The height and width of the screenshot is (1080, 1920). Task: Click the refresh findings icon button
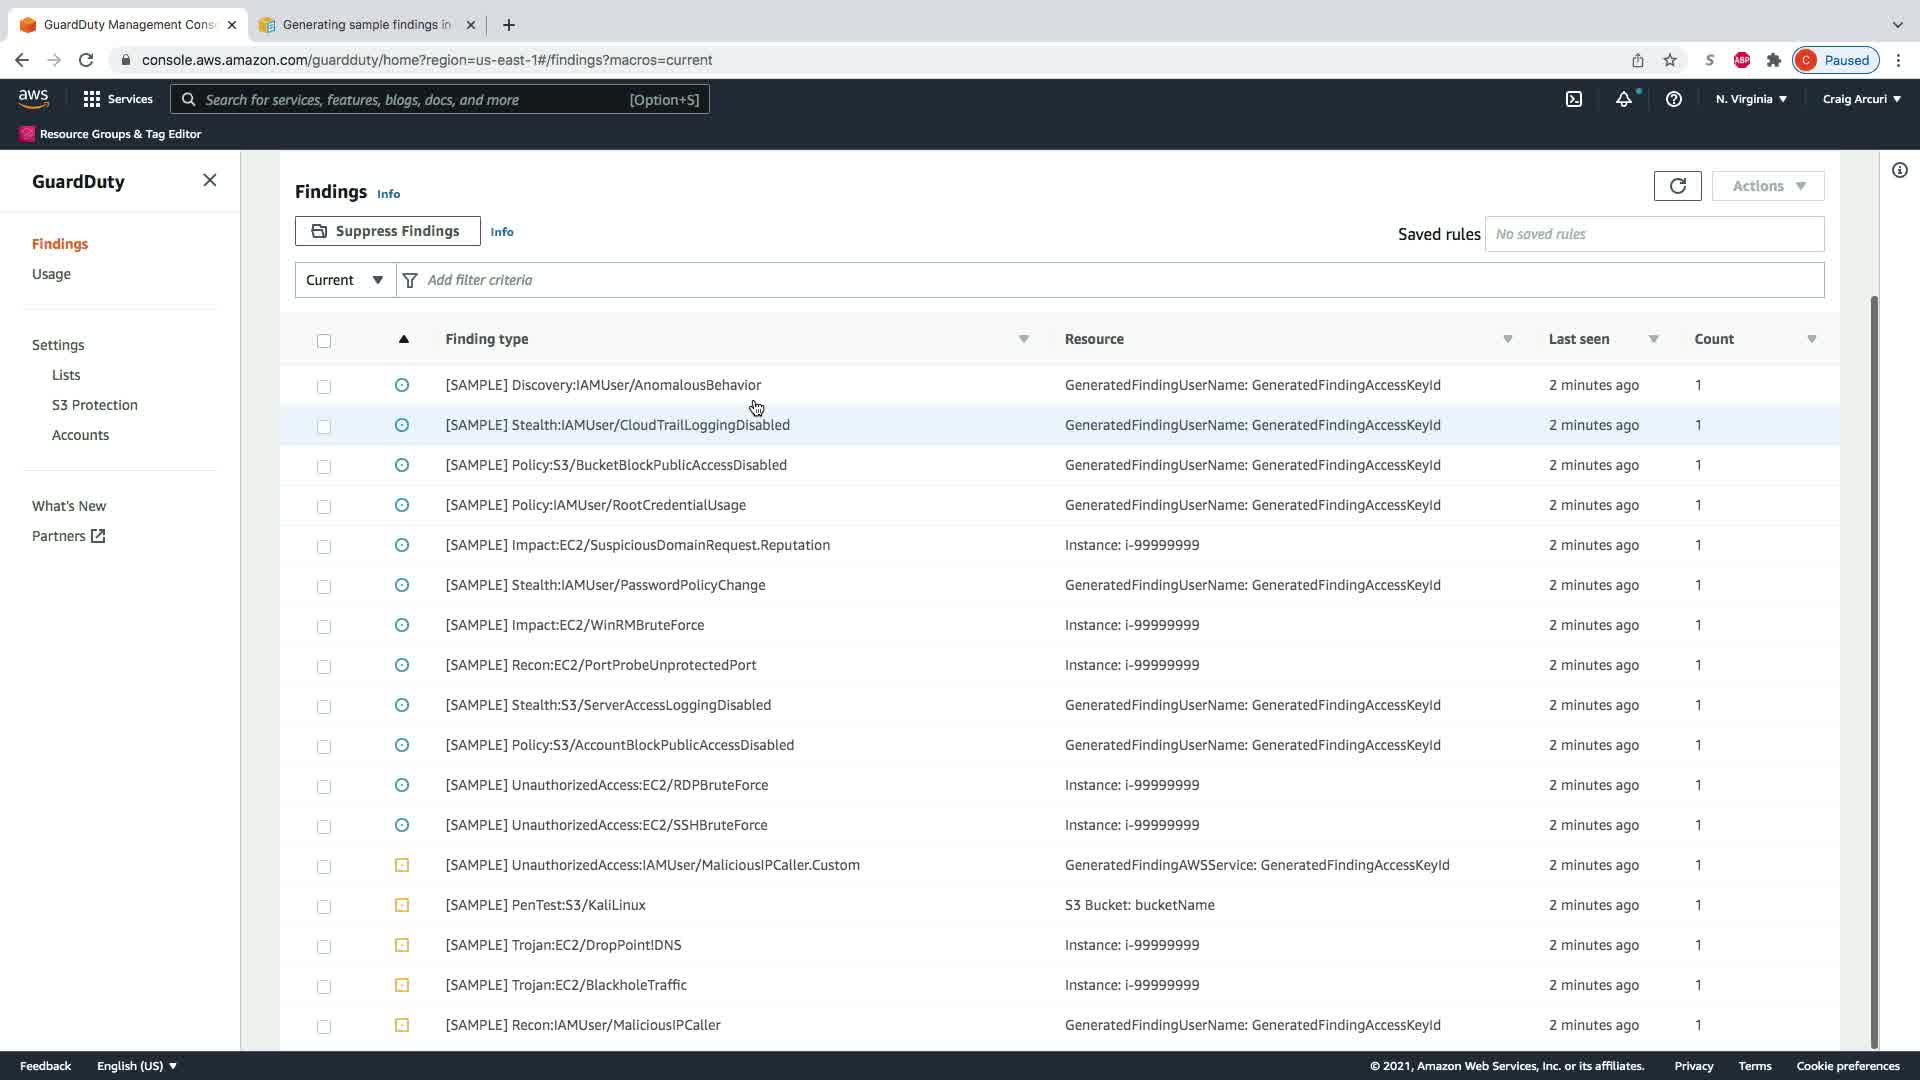coord(1677,186)
